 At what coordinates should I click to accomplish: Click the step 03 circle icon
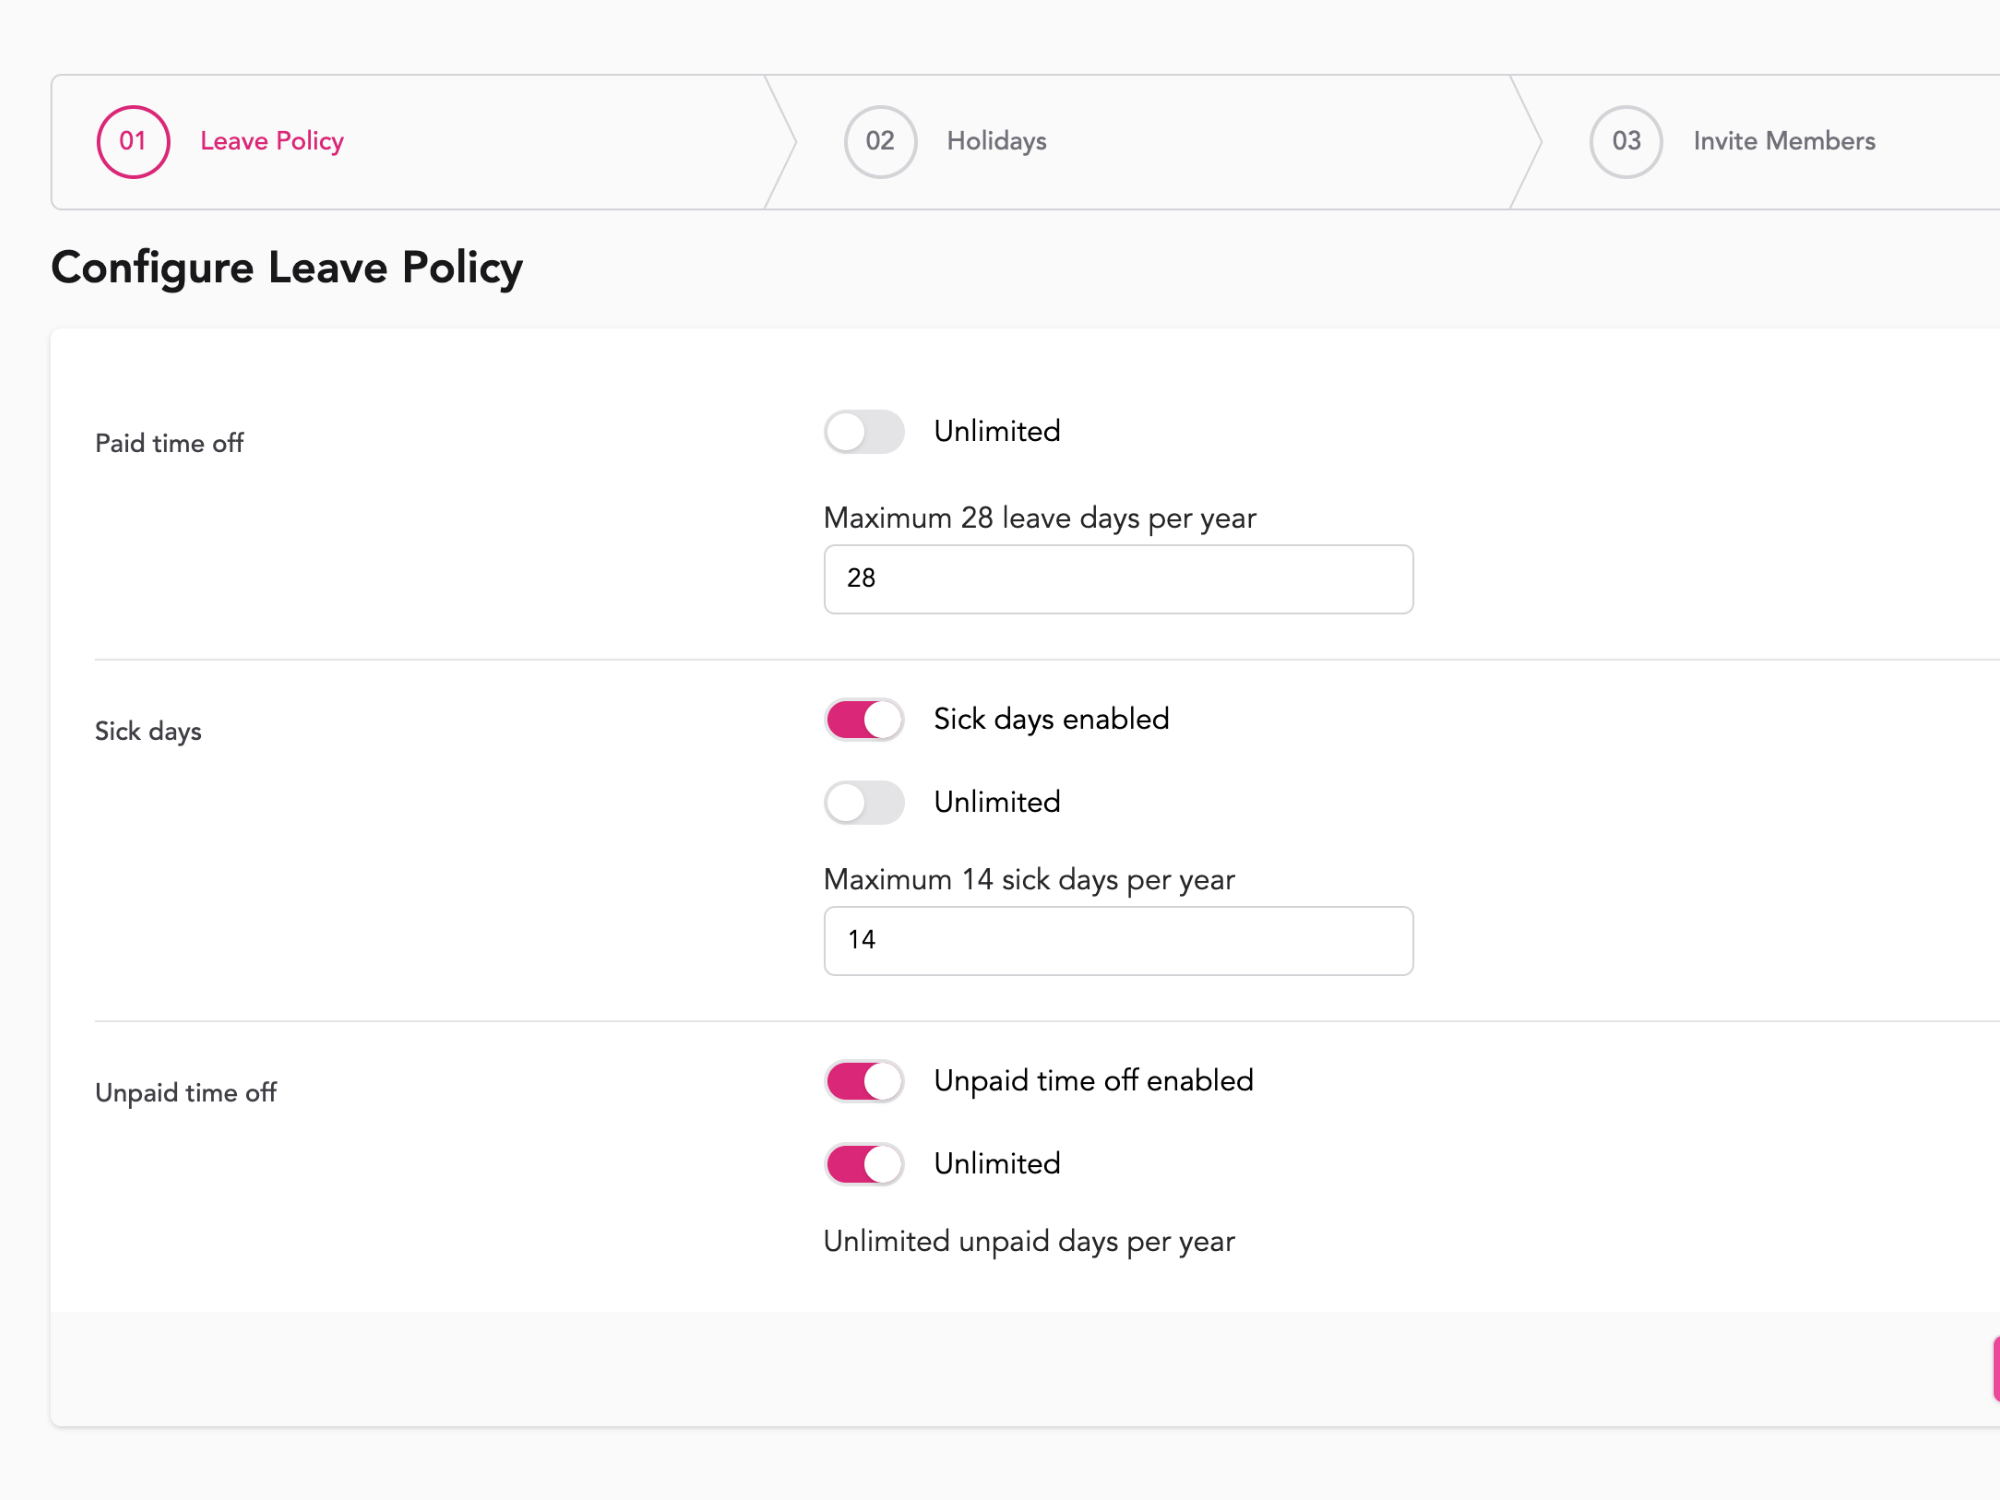pos(1626,142)
